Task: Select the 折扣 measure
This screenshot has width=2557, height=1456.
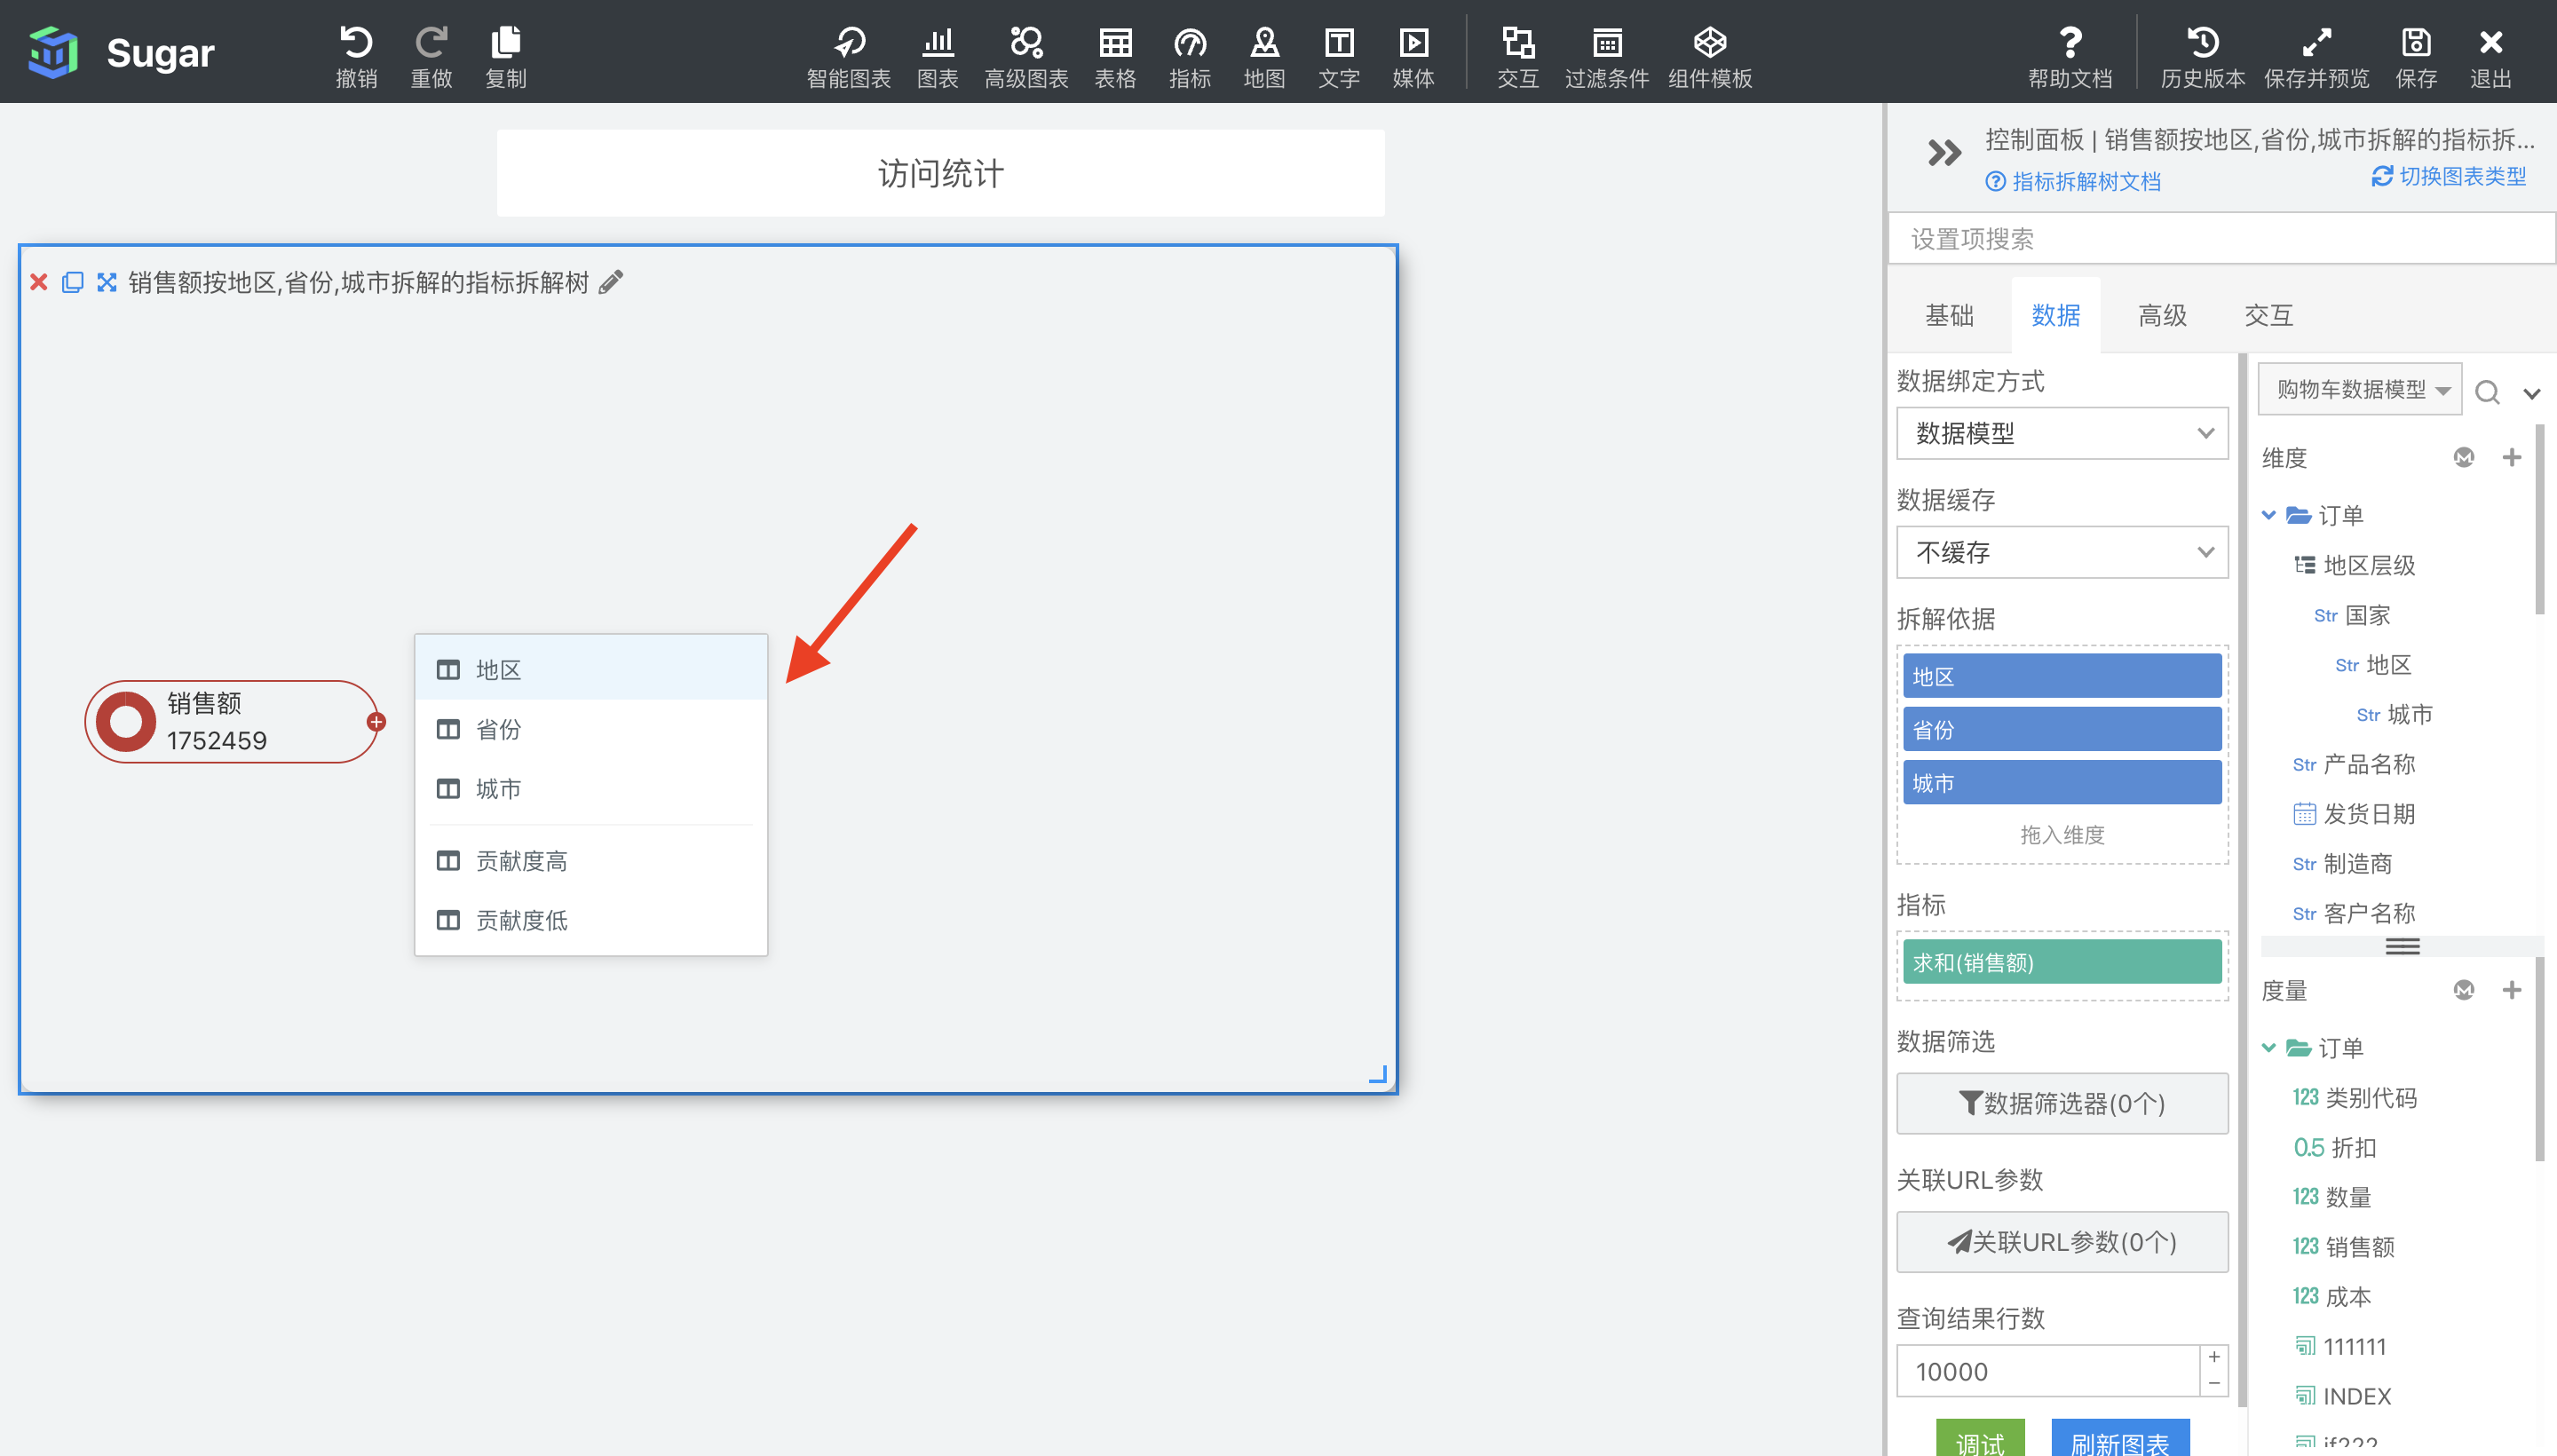Action: 2334,1147
